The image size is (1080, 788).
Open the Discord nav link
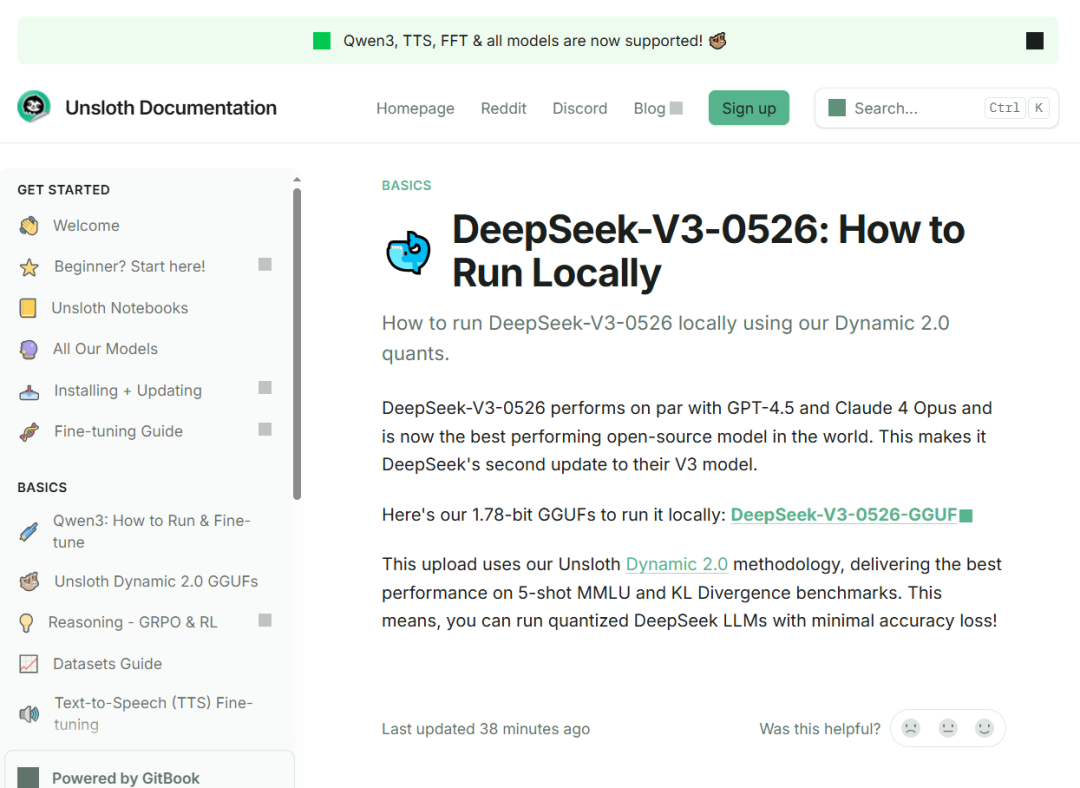point(580,108)
